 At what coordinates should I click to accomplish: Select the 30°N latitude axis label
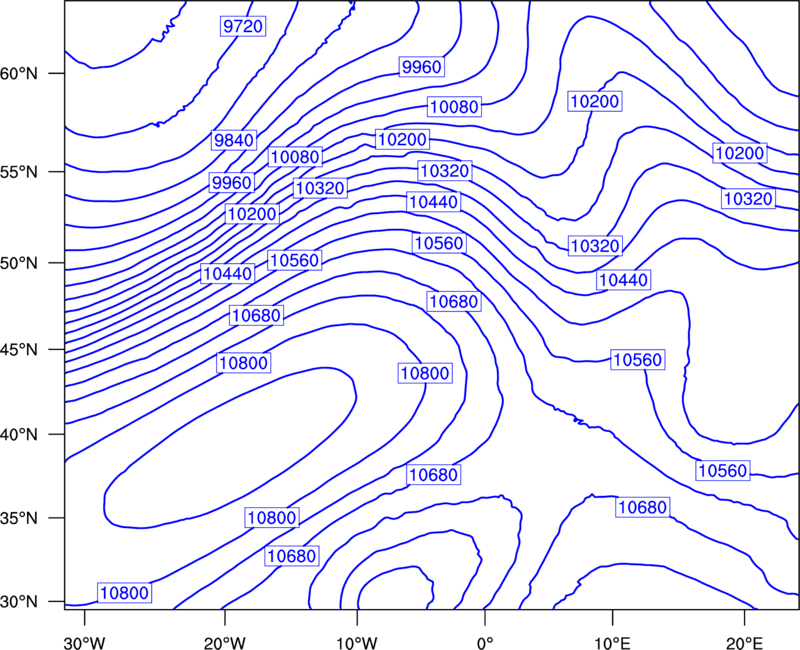(19, 602)
